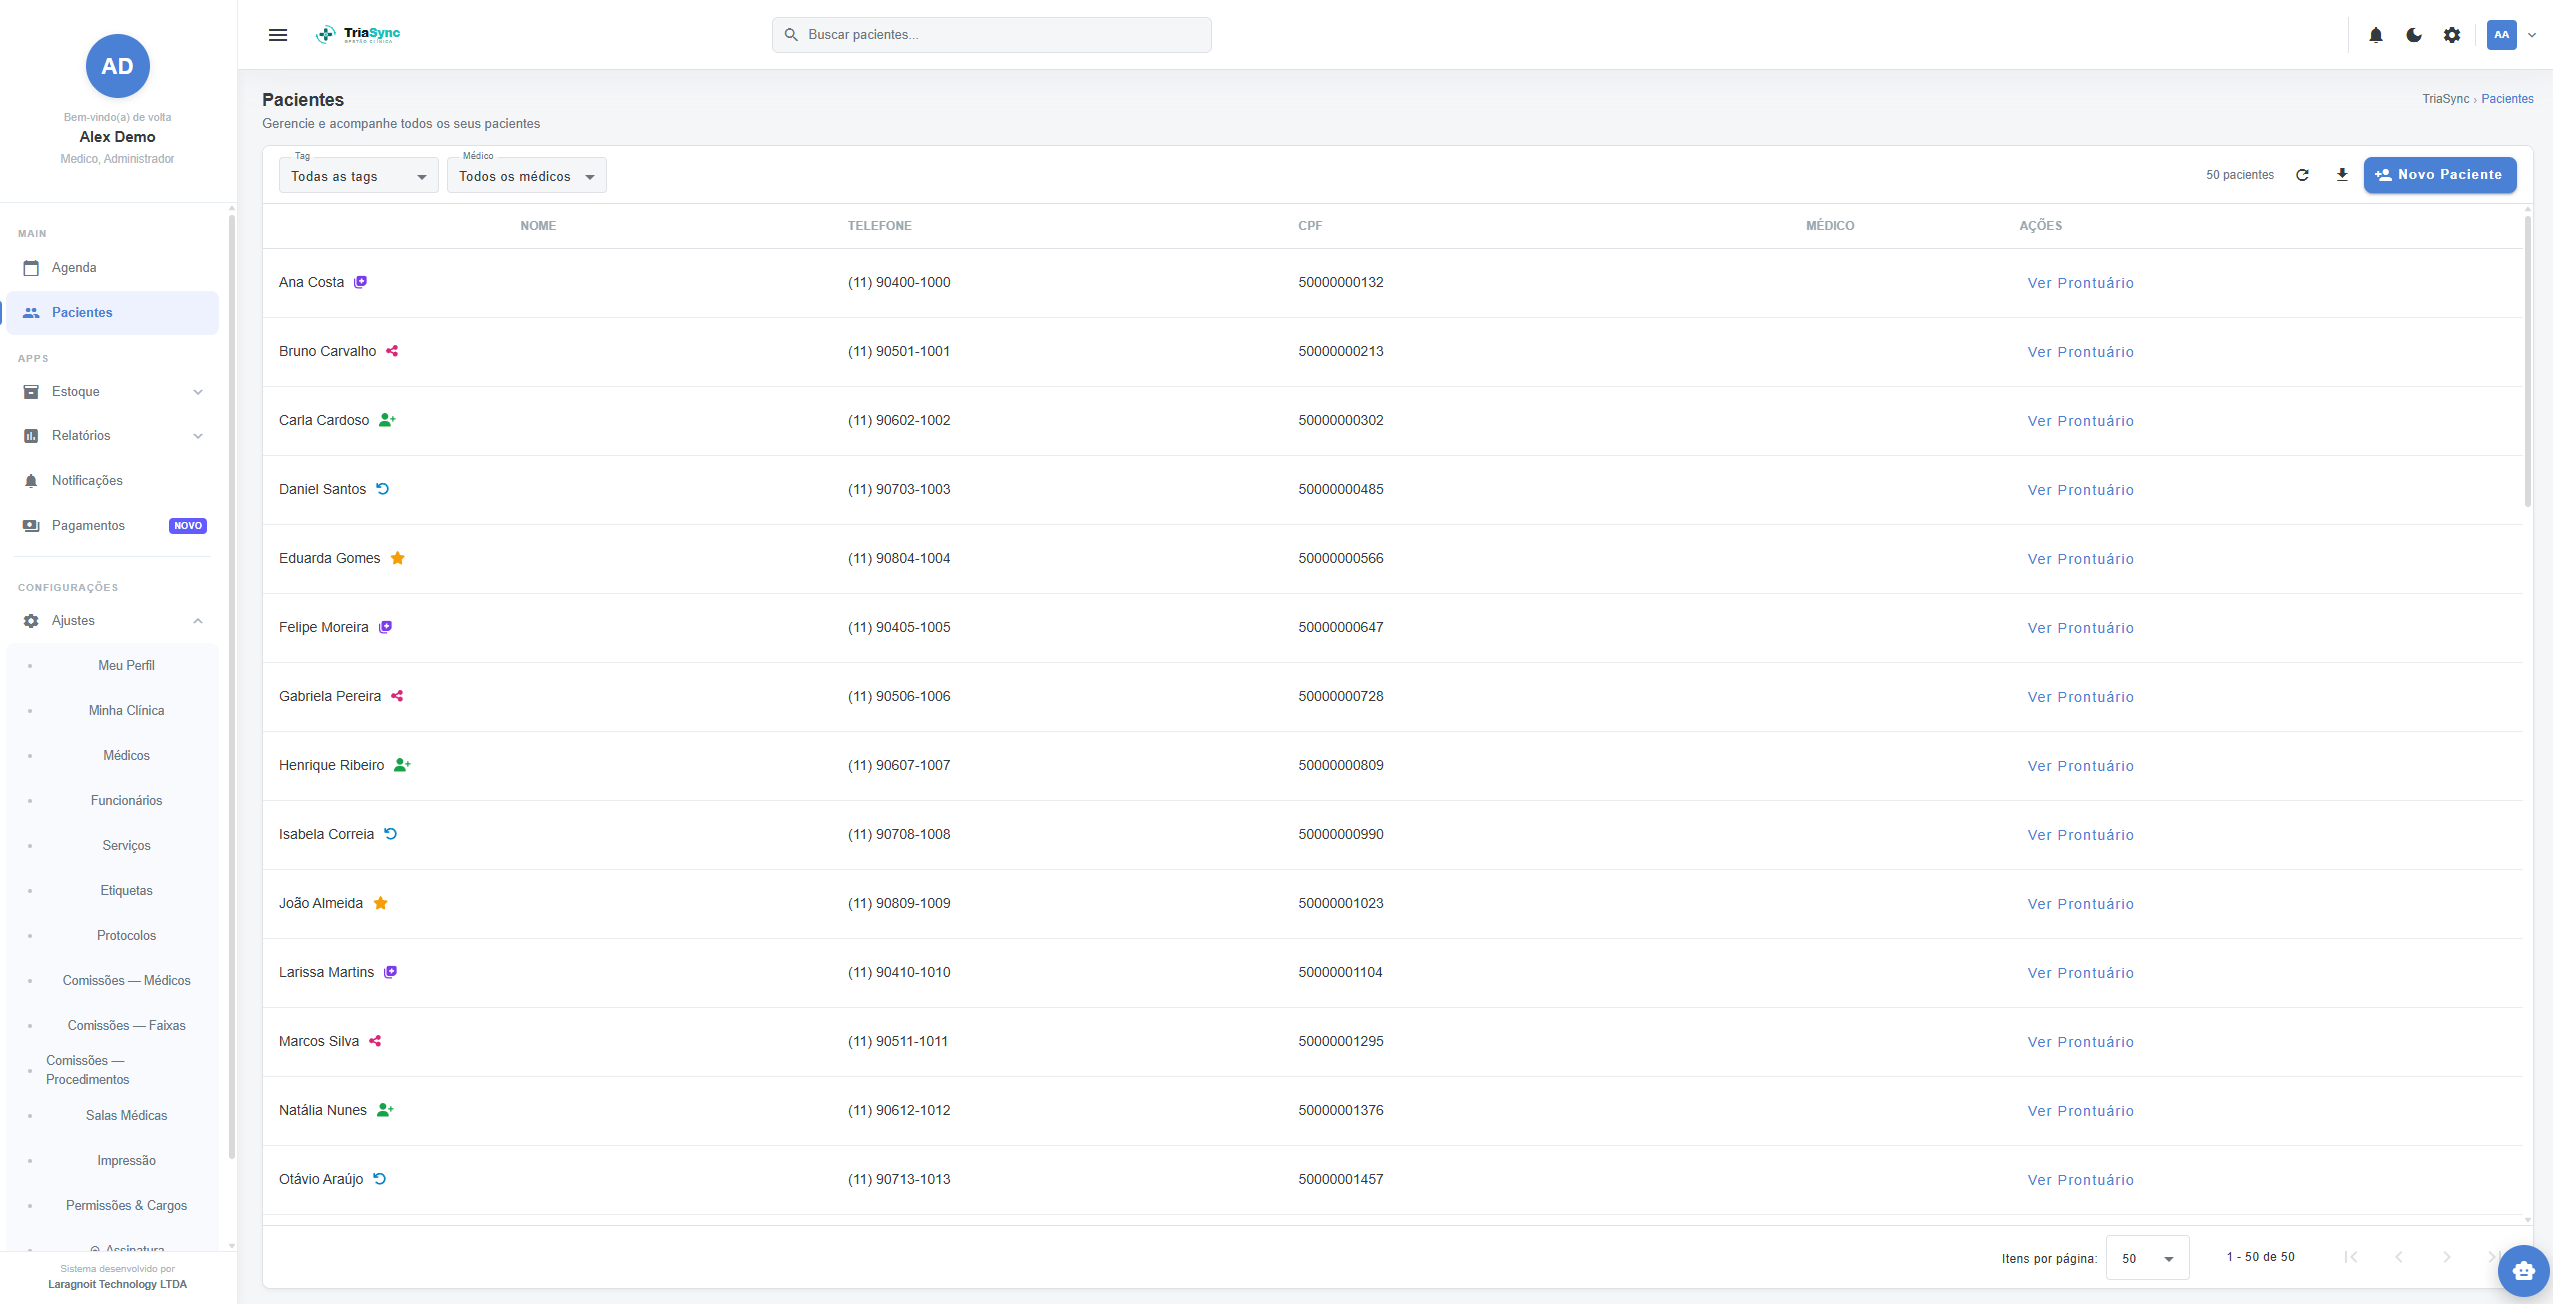Expand the Estoque sidebar menu
The height and width of the screenshot is (1304, 2553).
point(112,392)
